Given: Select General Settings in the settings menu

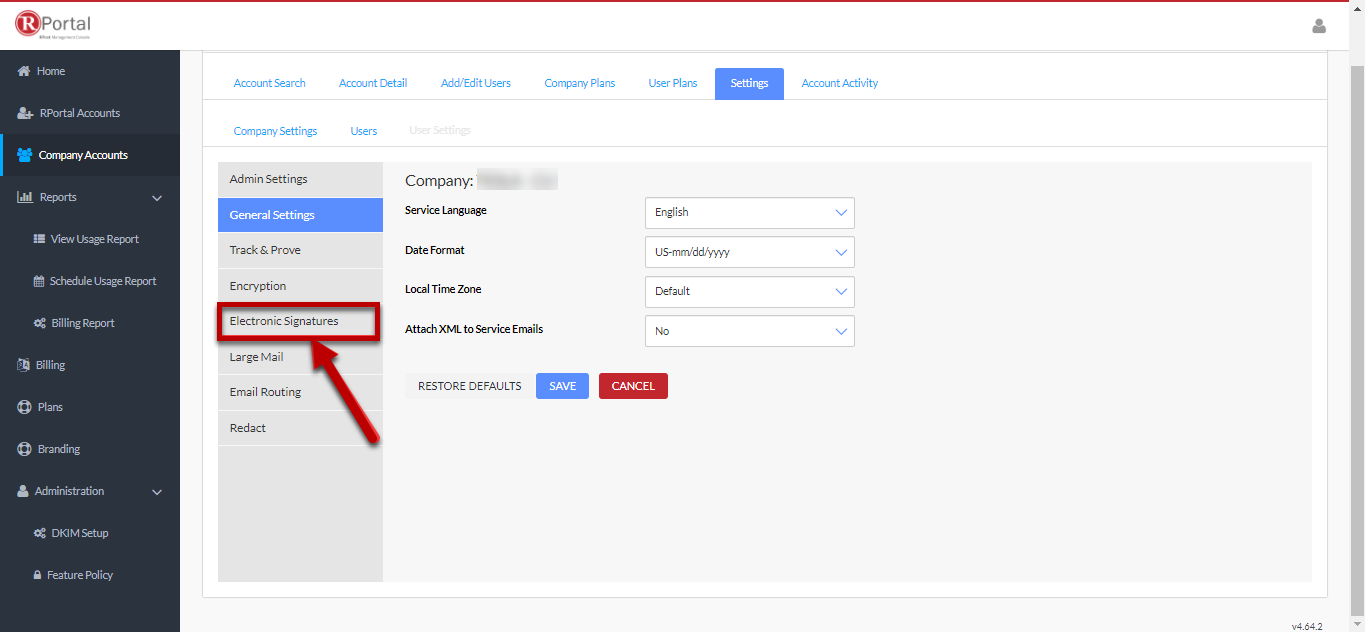Looking at the screenshot, I should pos(300,215).
